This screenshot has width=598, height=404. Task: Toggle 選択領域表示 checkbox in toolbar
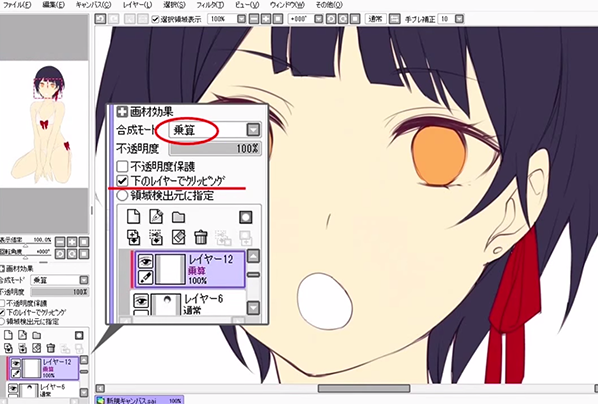(x=155, y=19)
